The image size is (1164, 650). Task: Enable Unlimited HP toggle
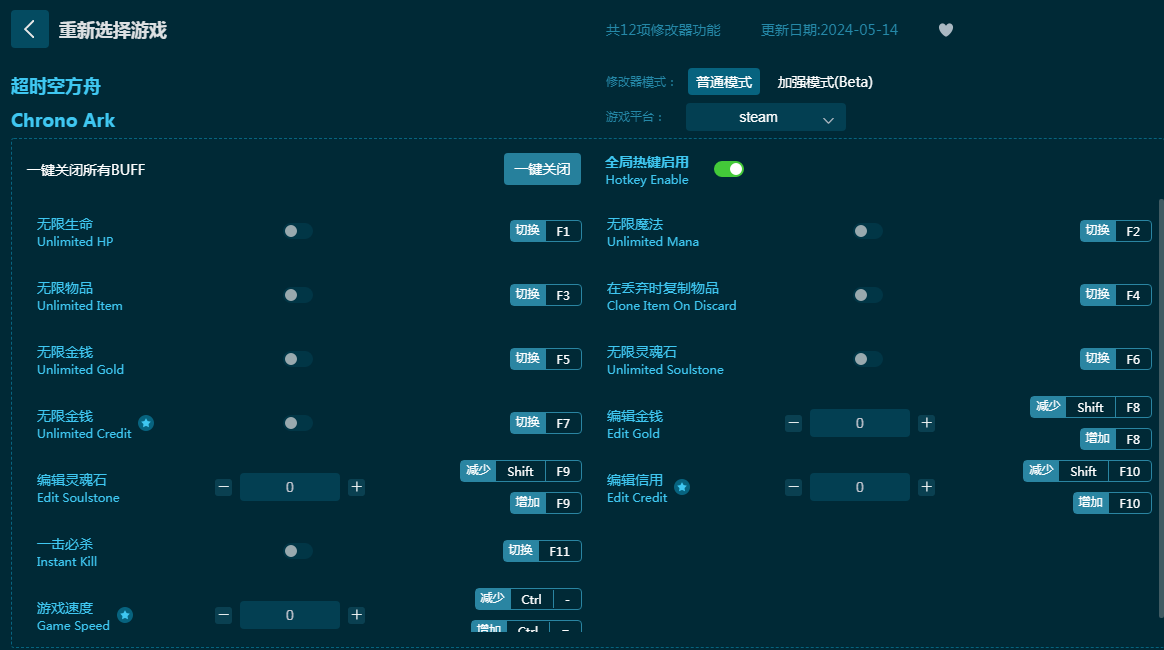point(298,232)
